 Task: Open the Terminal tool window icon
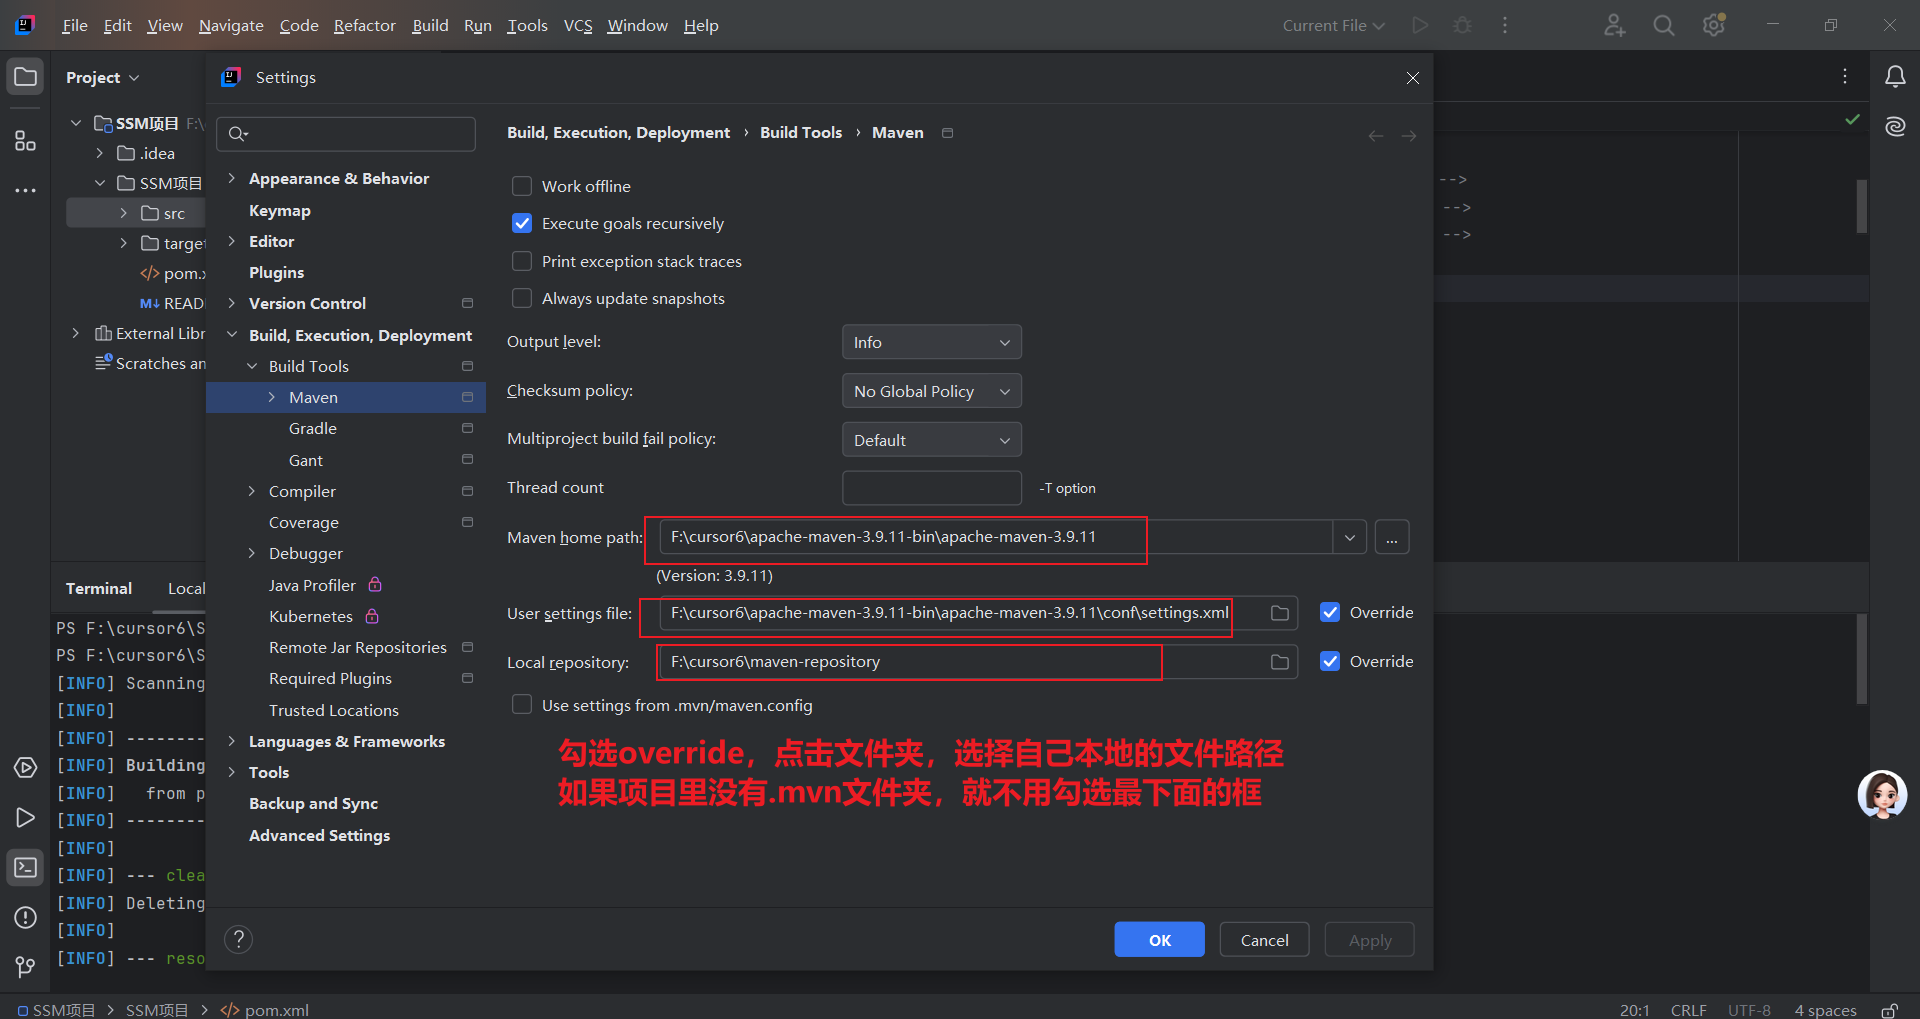(x=26, y=868)
